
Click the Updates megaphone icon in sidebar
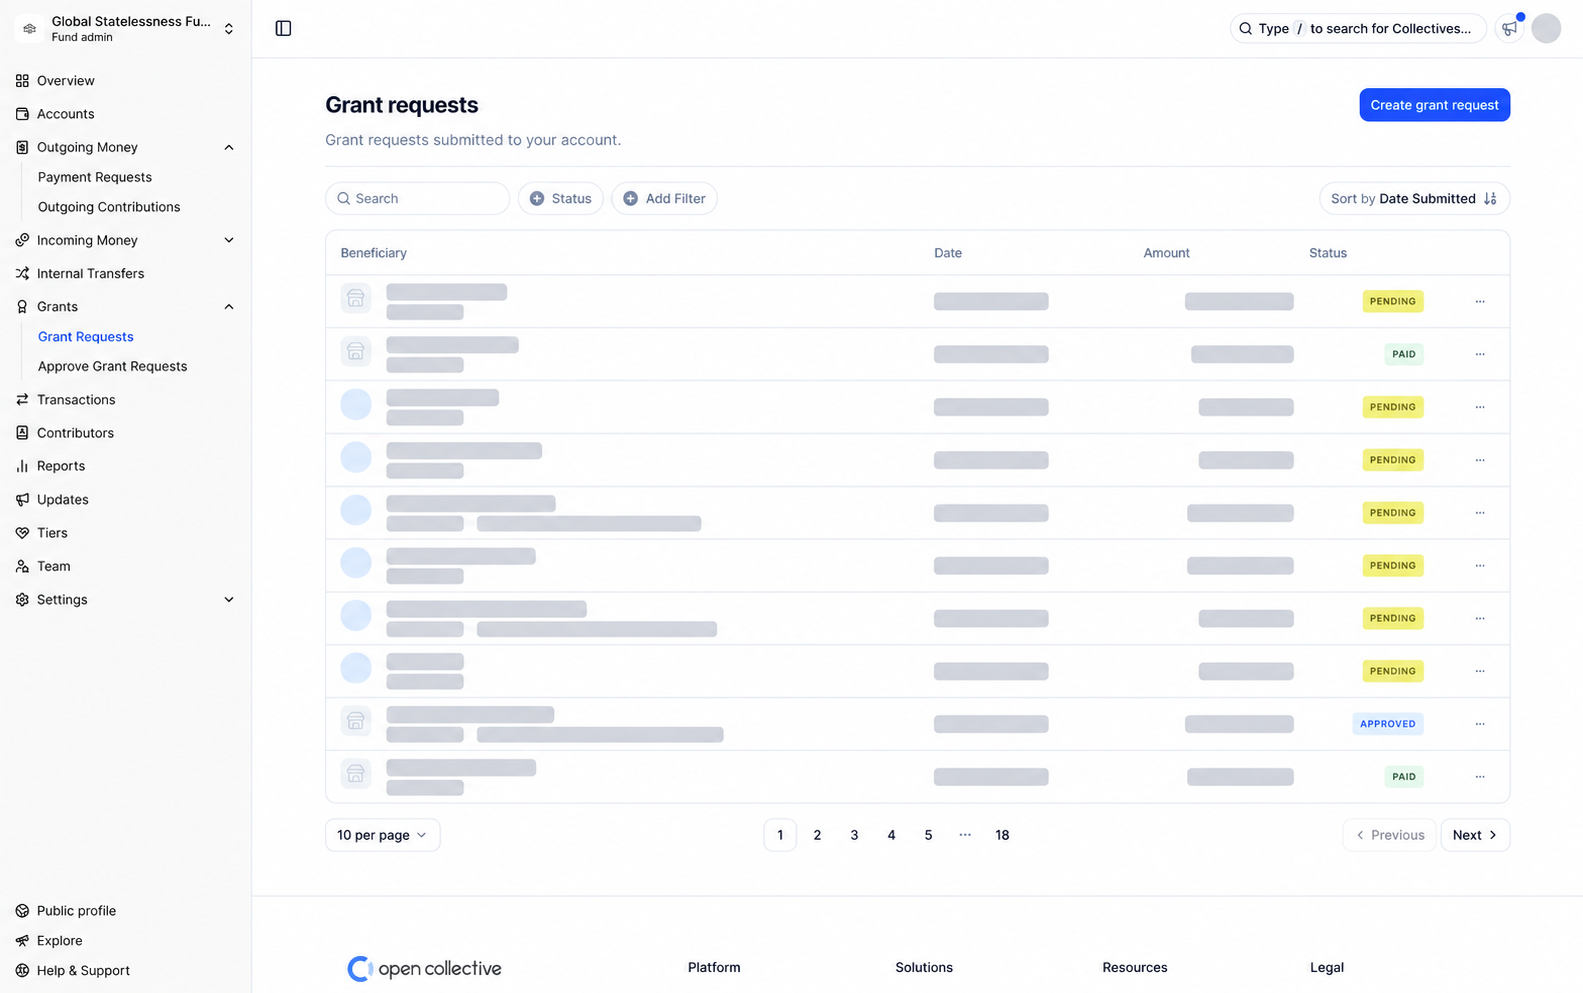(x=22, y=500)
